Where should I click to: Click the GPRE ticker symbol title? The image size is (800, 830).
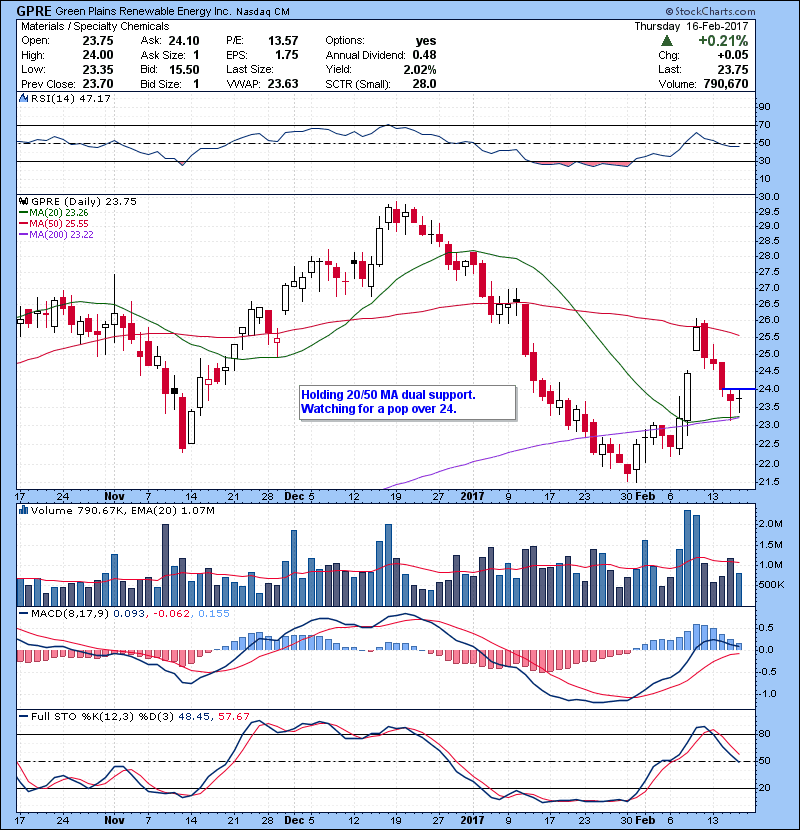pos(34,11)
